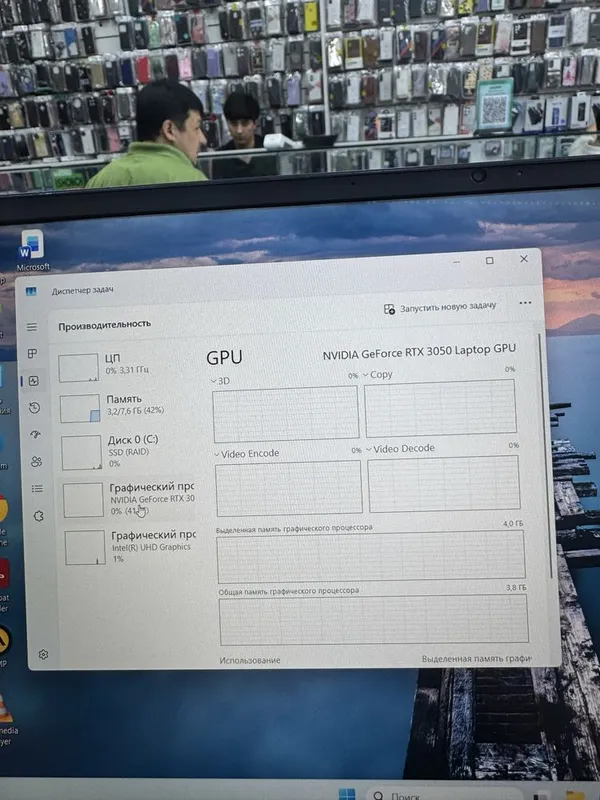Click the large GPU heading text
This screenshot has width=600, height=800.
pyautogui.click(x=224, y=358)
